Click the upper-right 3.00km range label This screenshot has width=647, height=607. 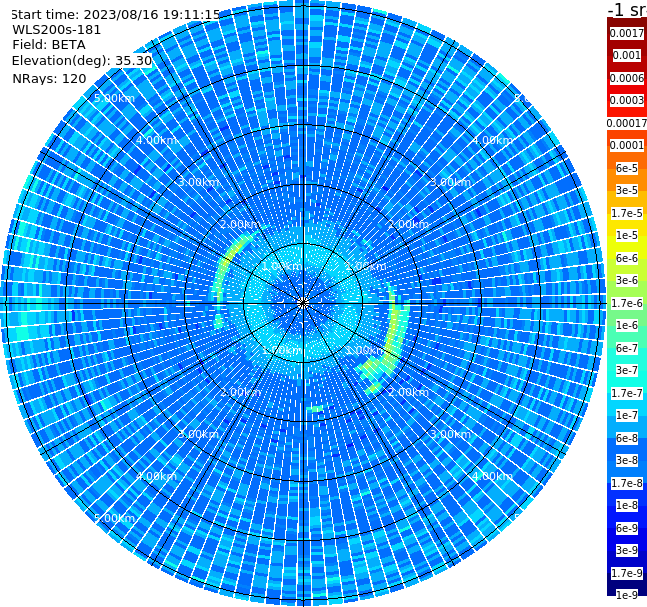tap(450, 182)
